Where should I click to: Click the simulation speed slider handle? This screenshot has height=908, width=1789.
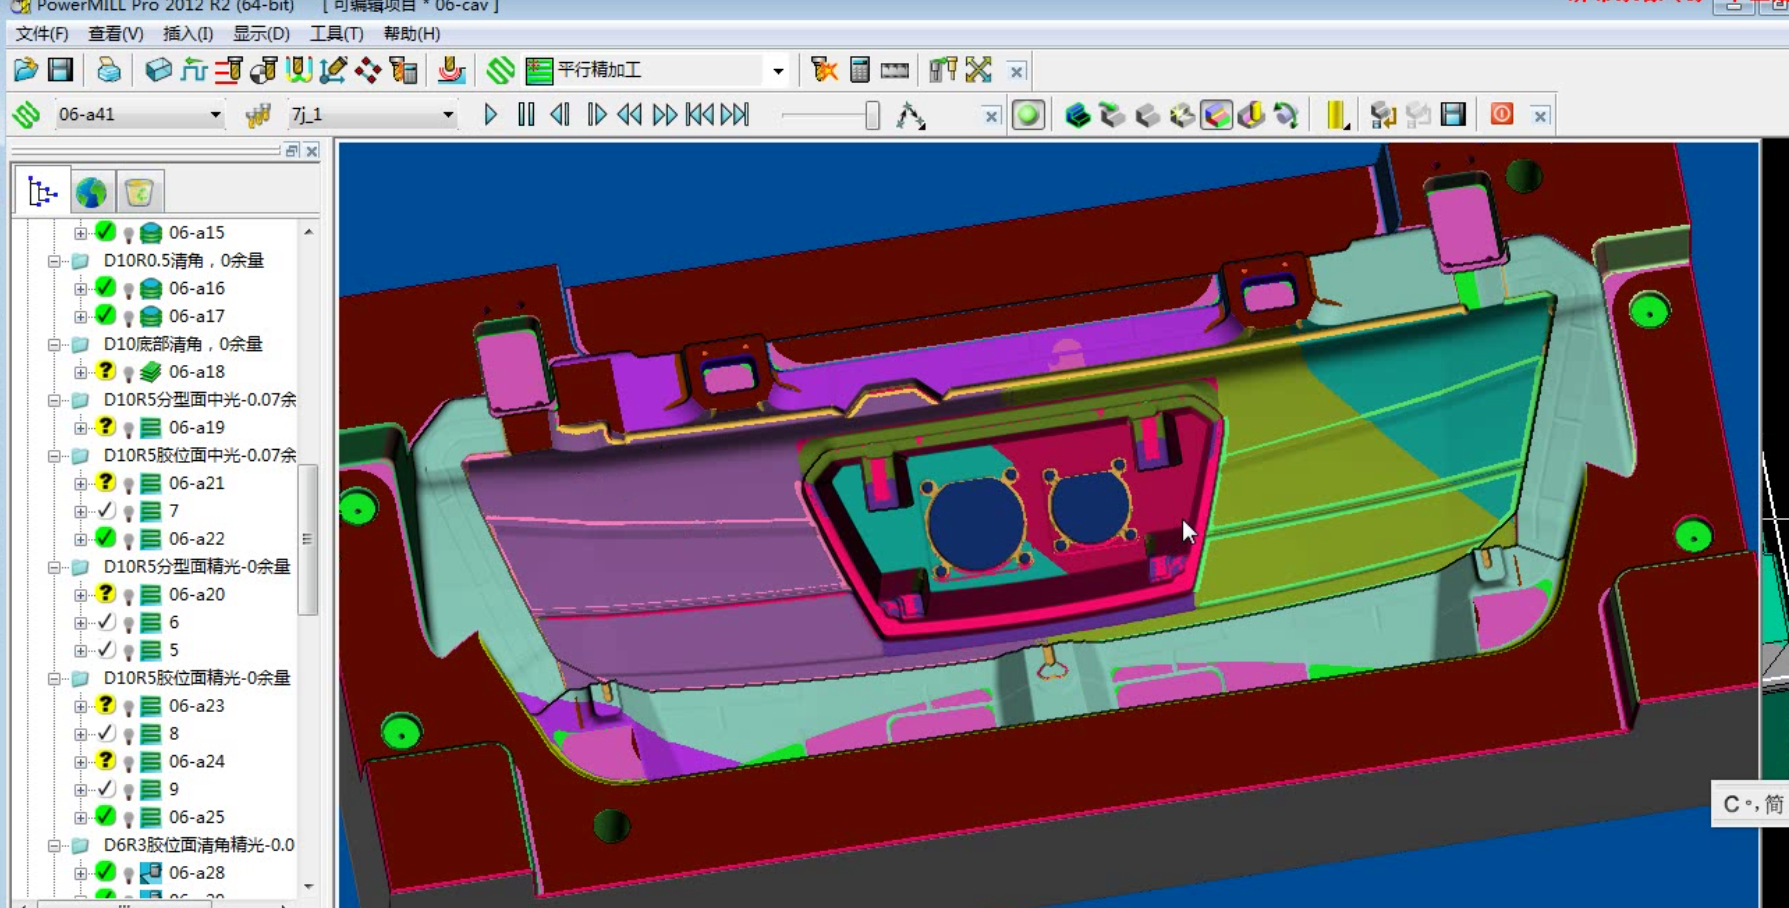(872, 115)
